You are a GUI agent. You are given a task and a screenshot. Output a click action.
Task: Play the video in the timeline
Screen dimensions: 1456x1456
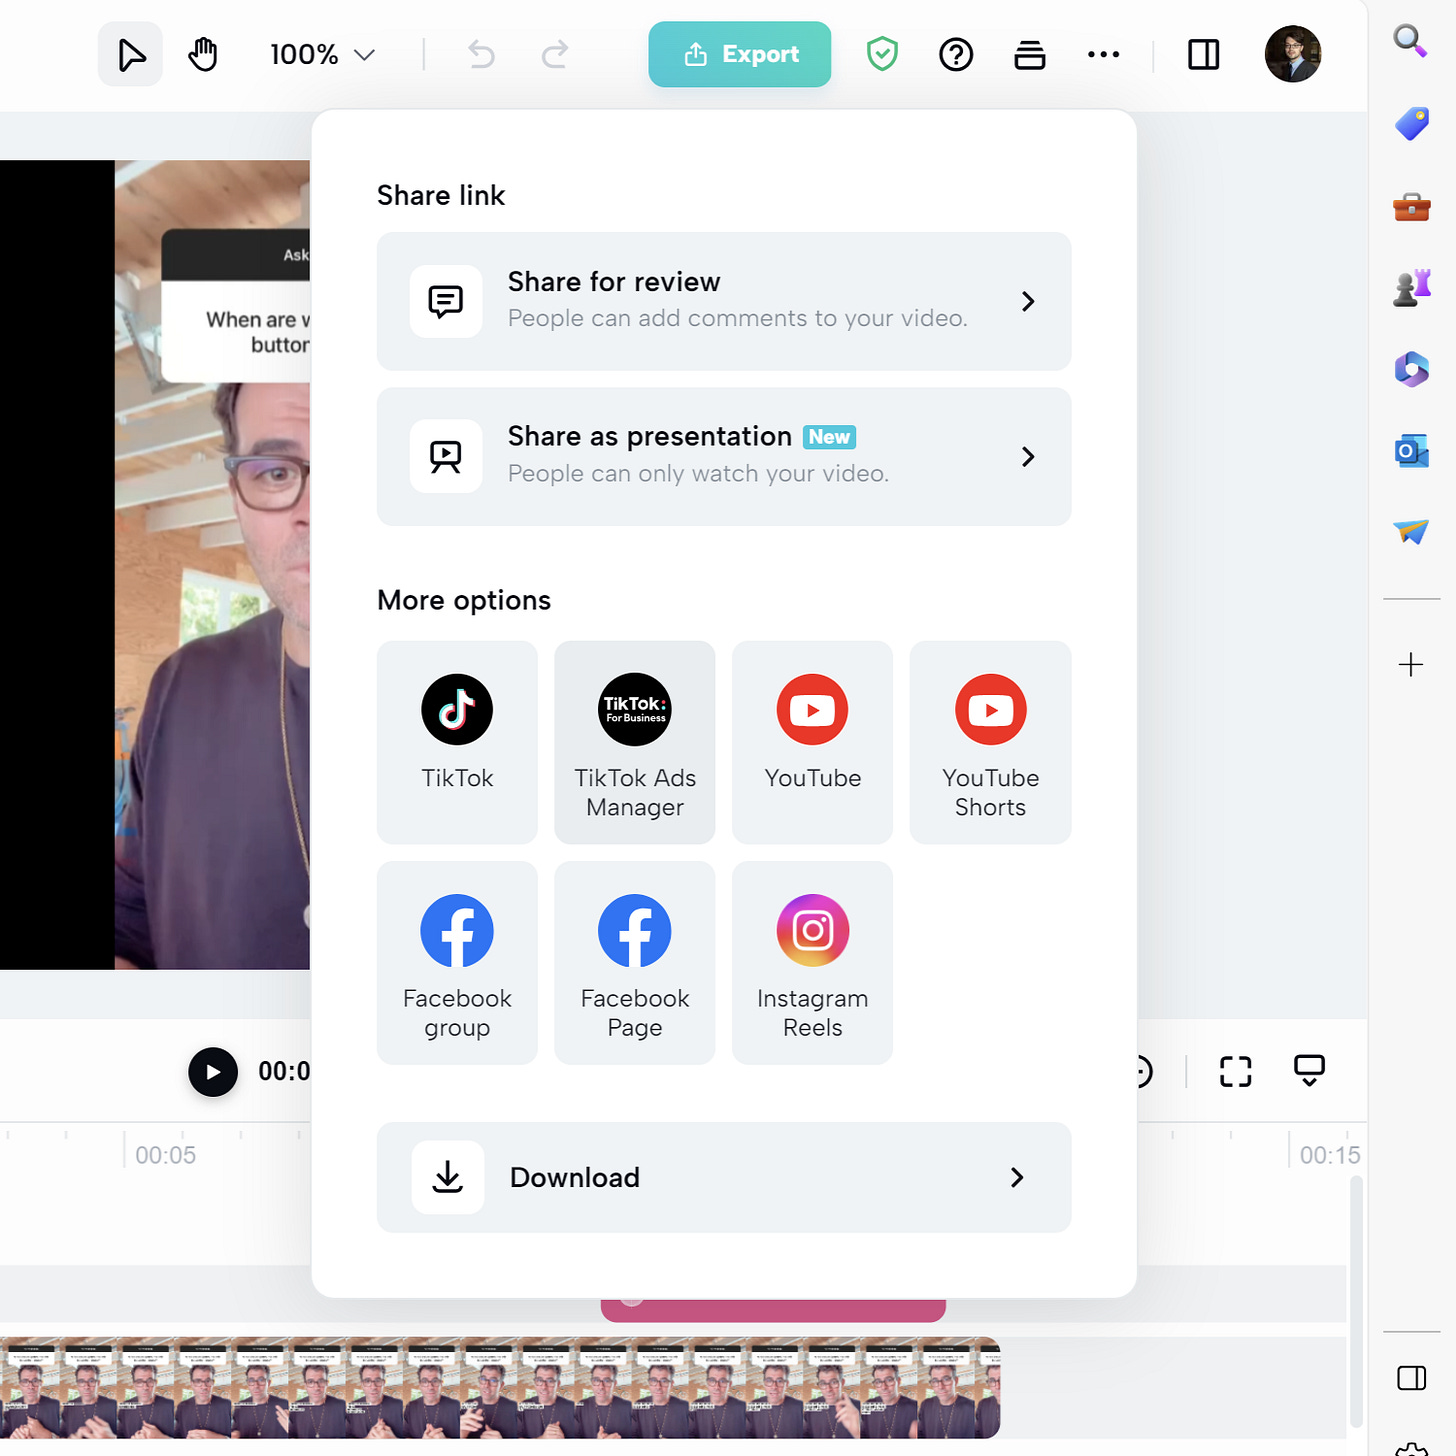click(213, 1072)
